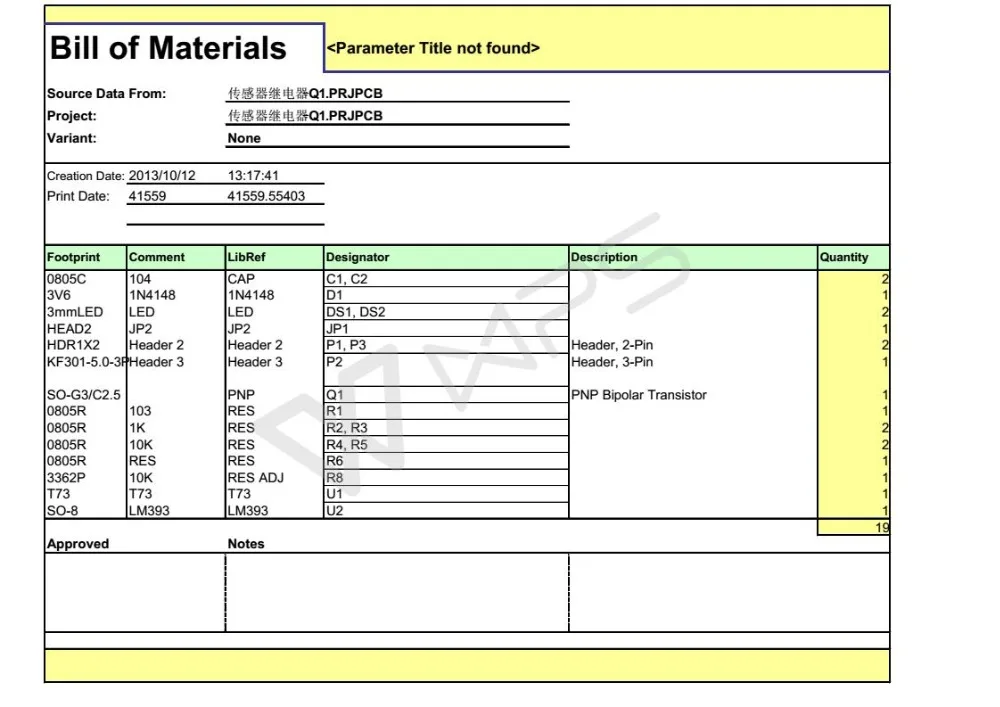Click the 'R2, R3' designator cell

point(446,428)
